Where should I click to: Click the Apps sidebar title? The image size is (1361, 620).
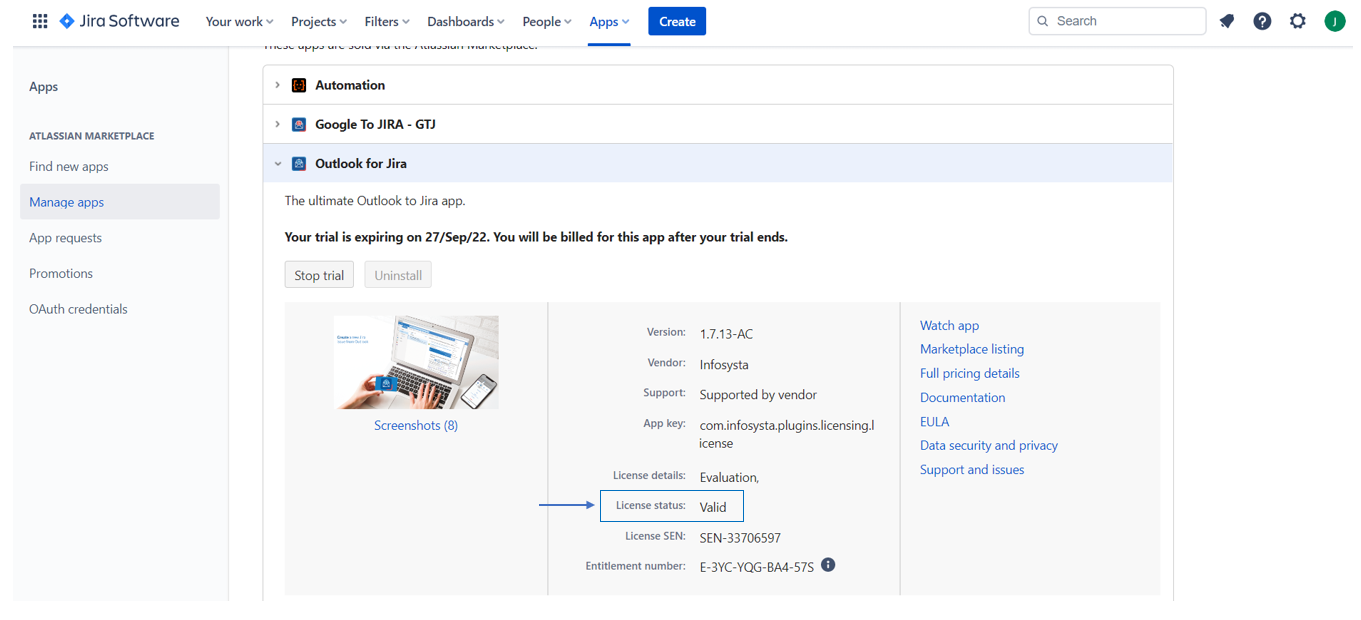coord(44,87)
